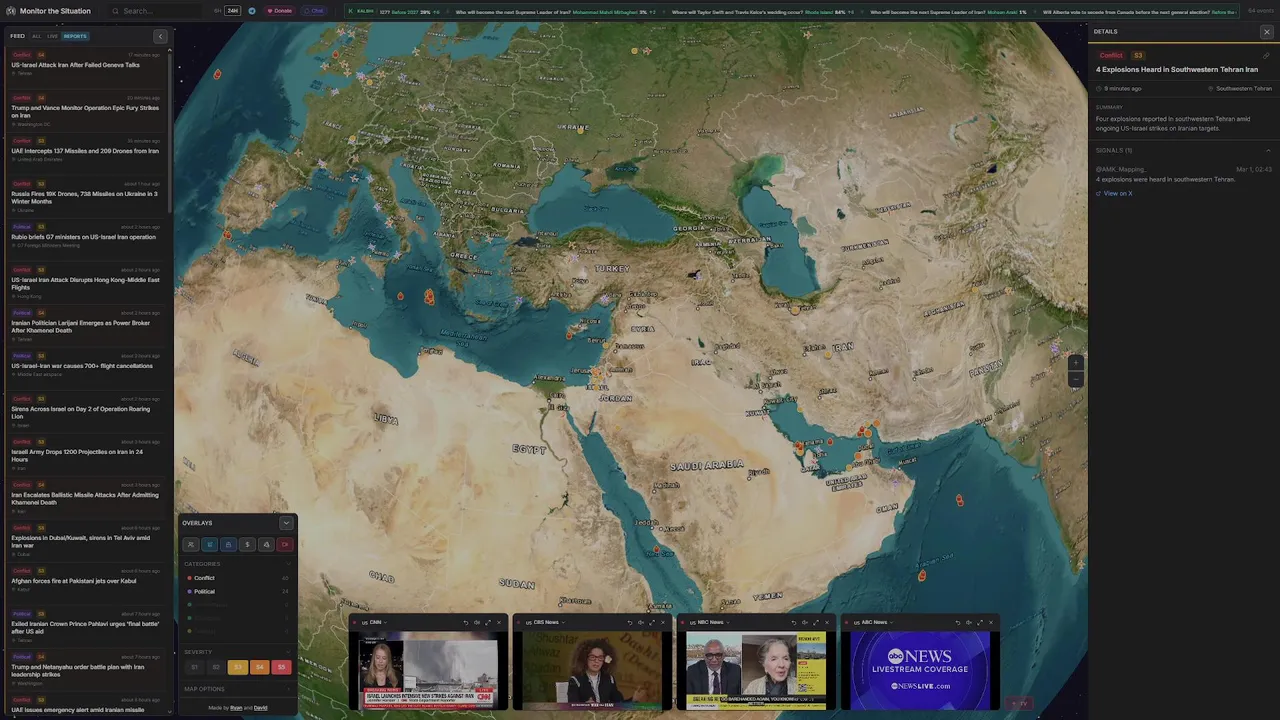Click the Donate button
The image size is (1280, 720).
click(280, 11)
